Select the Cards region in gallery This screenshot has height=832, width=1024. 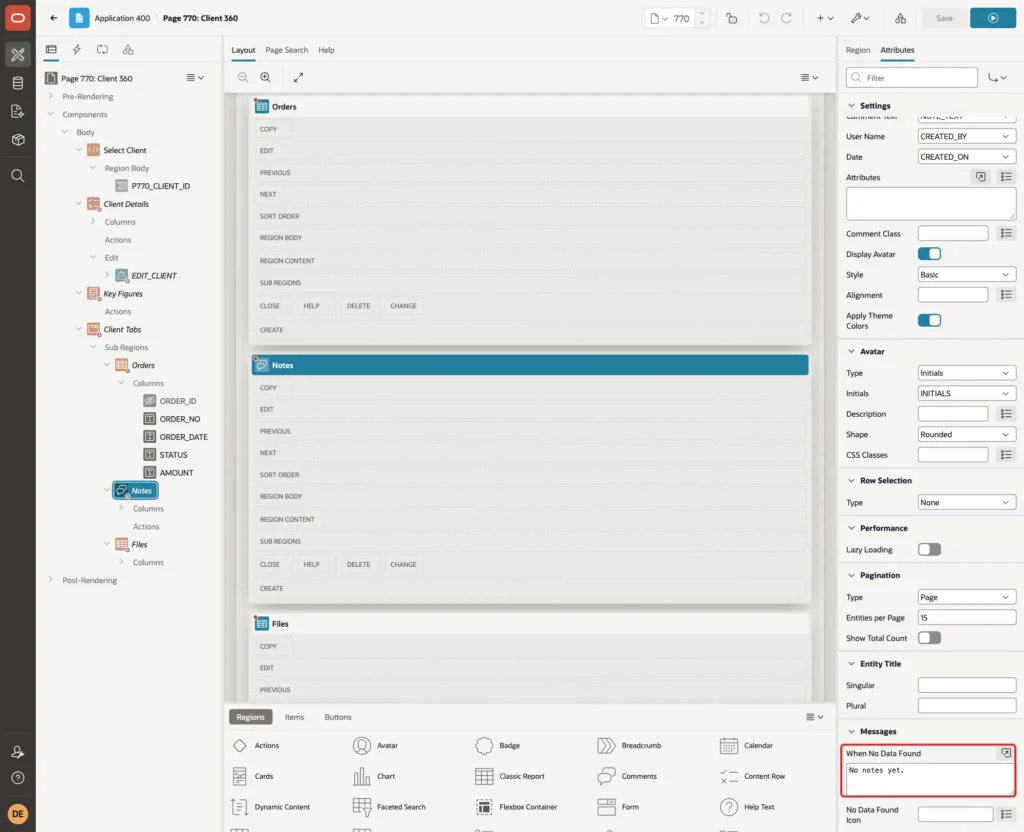point(253,776)
